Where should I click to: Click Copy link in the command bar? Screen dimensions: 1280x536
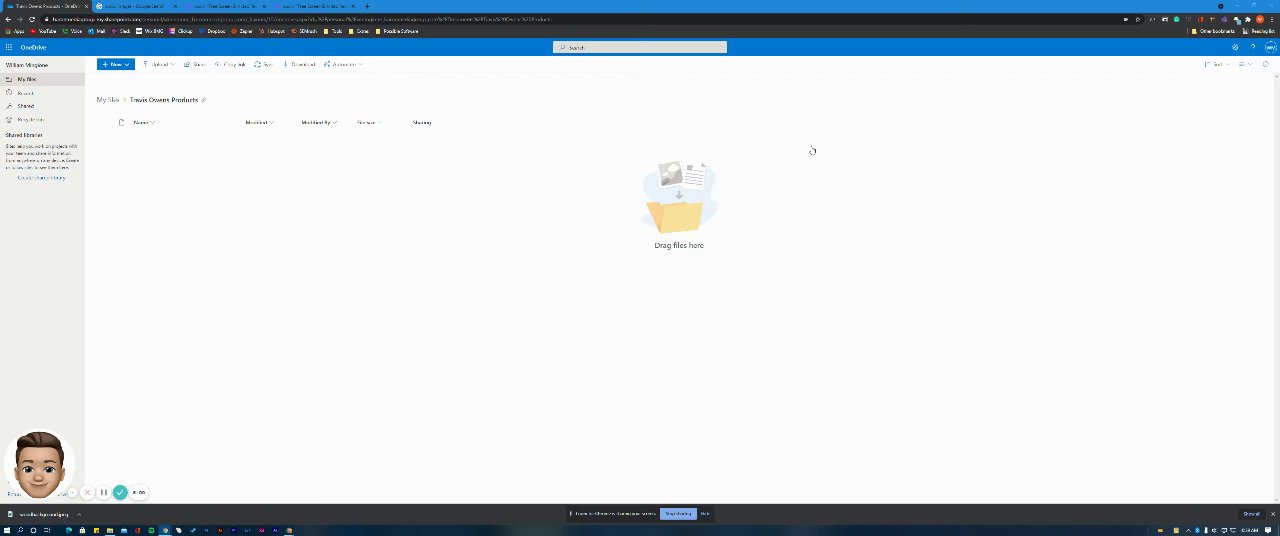(230, 64)
